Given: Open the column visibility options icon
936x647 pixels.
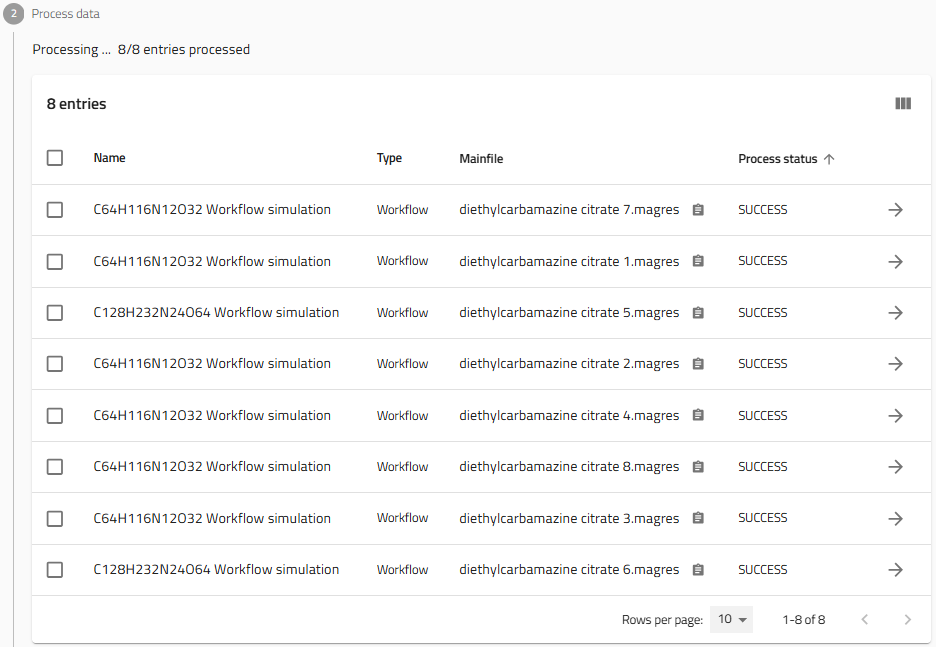Looking at the screenshot, I should tap(903, 104).
